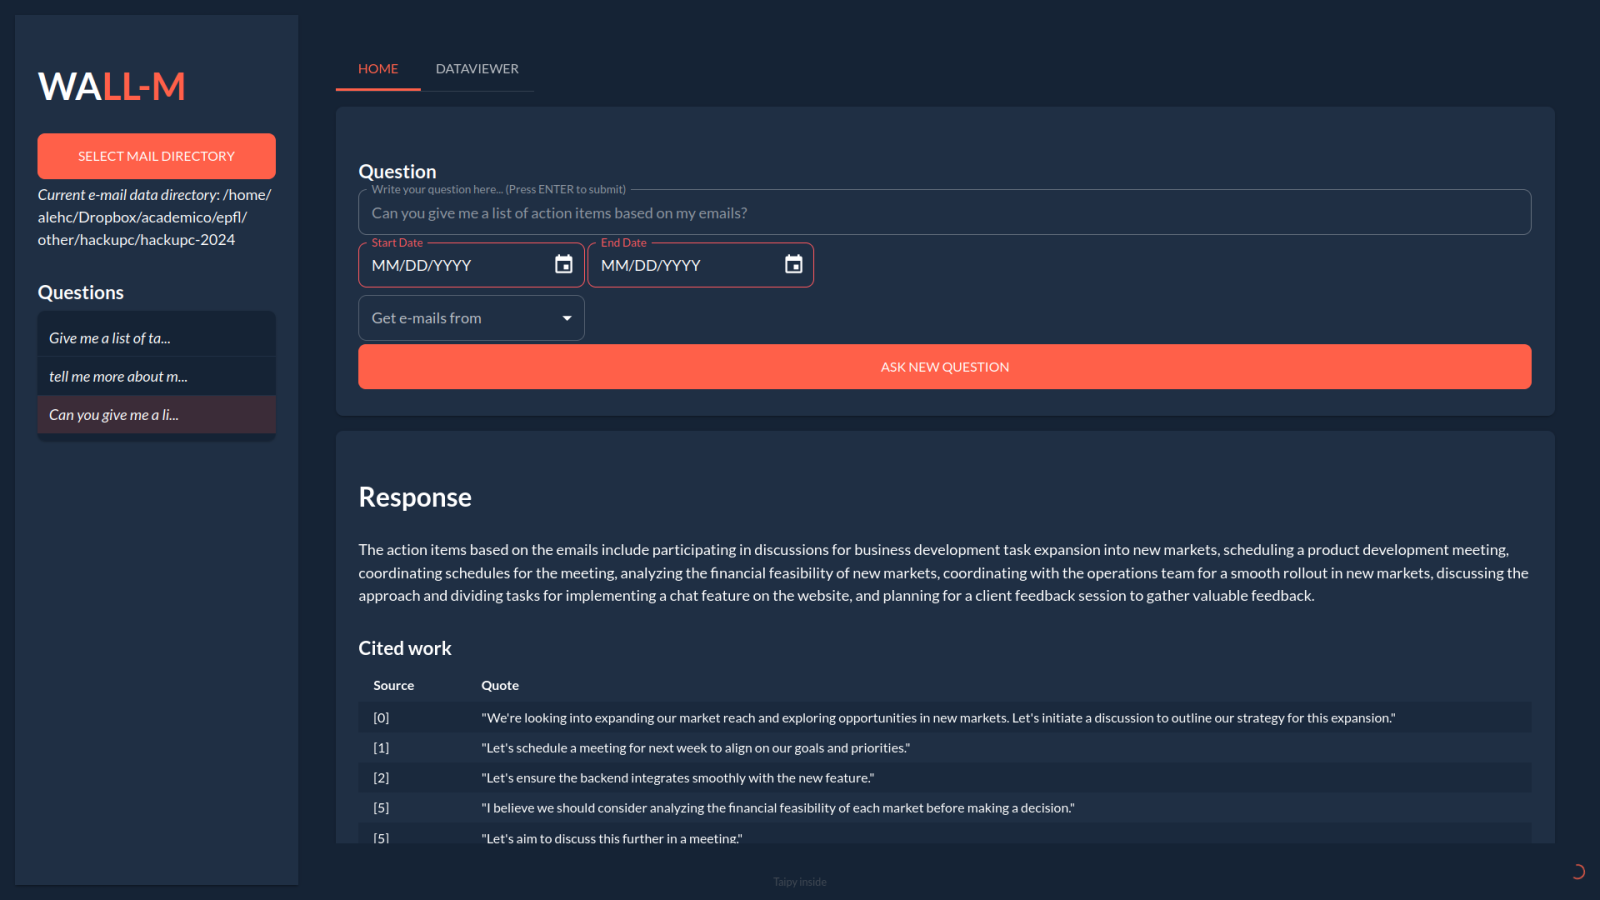Select the HOME tab
This screenshot has width=1600, height=900.
pyautogui.click(x=378, y=69)
